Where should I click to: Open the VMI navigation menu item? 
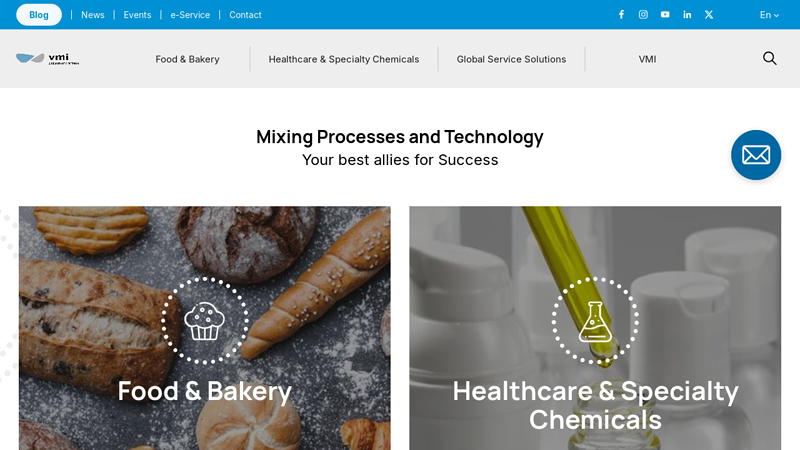point(647,59)
